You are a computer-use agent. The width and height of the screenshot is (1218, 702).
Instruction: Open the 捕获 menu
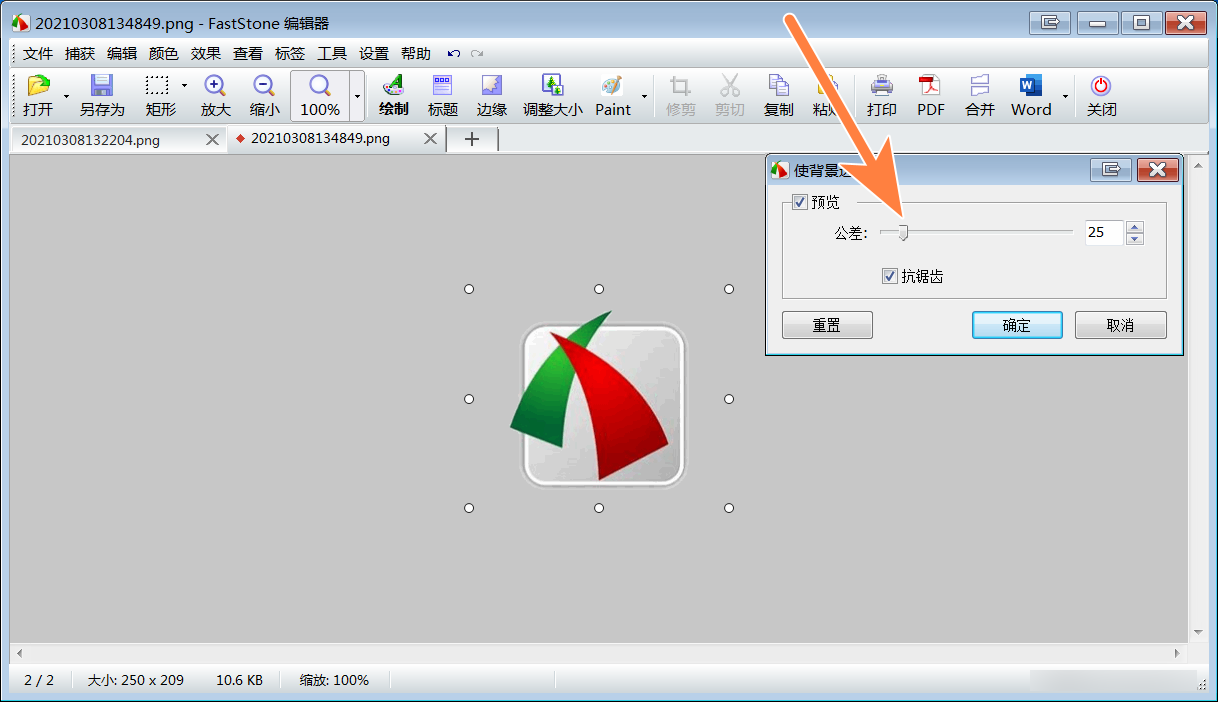[x=80, y=54]
